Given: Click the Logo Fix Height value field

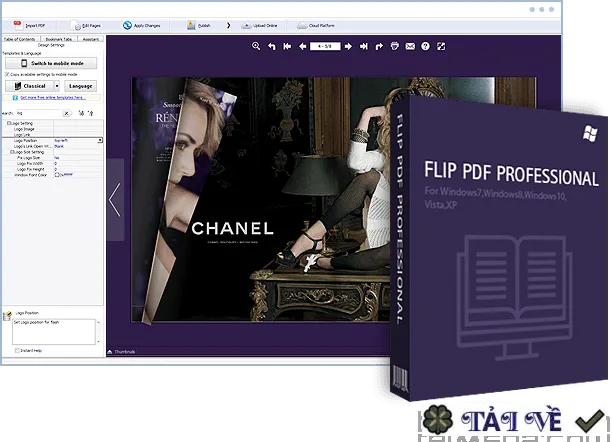Looking at the screenshot, I should point(78,169).
